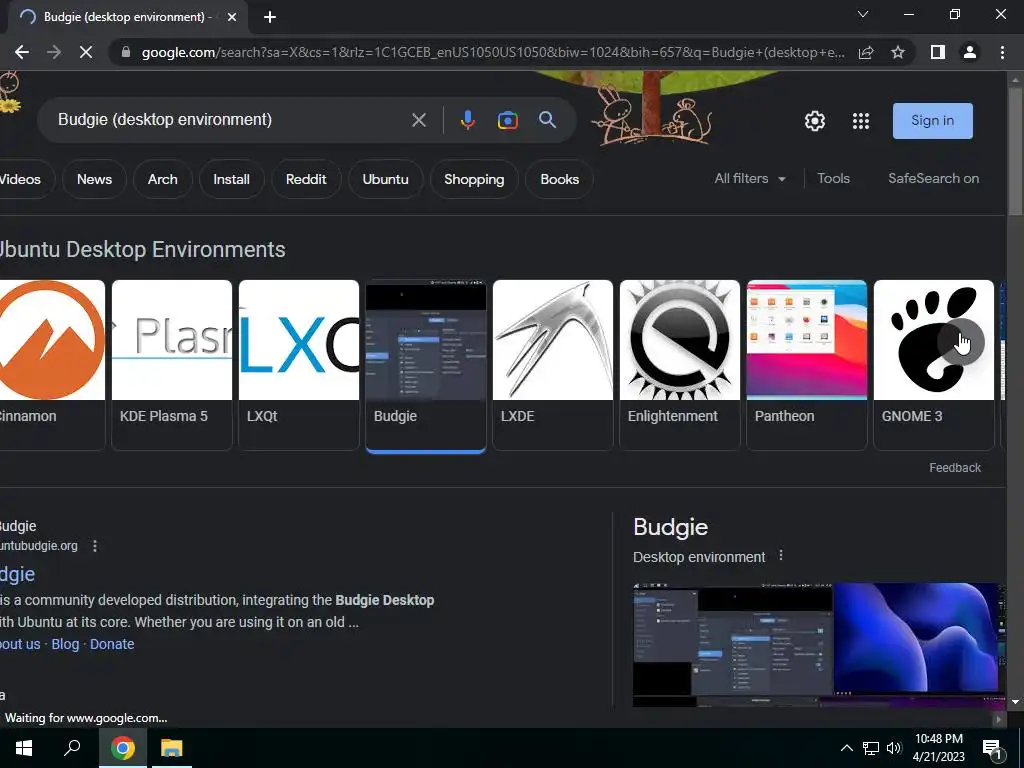The image size is (1024, 768).
Task: Open SafeSearch on settings
Action: click(933, 178)
